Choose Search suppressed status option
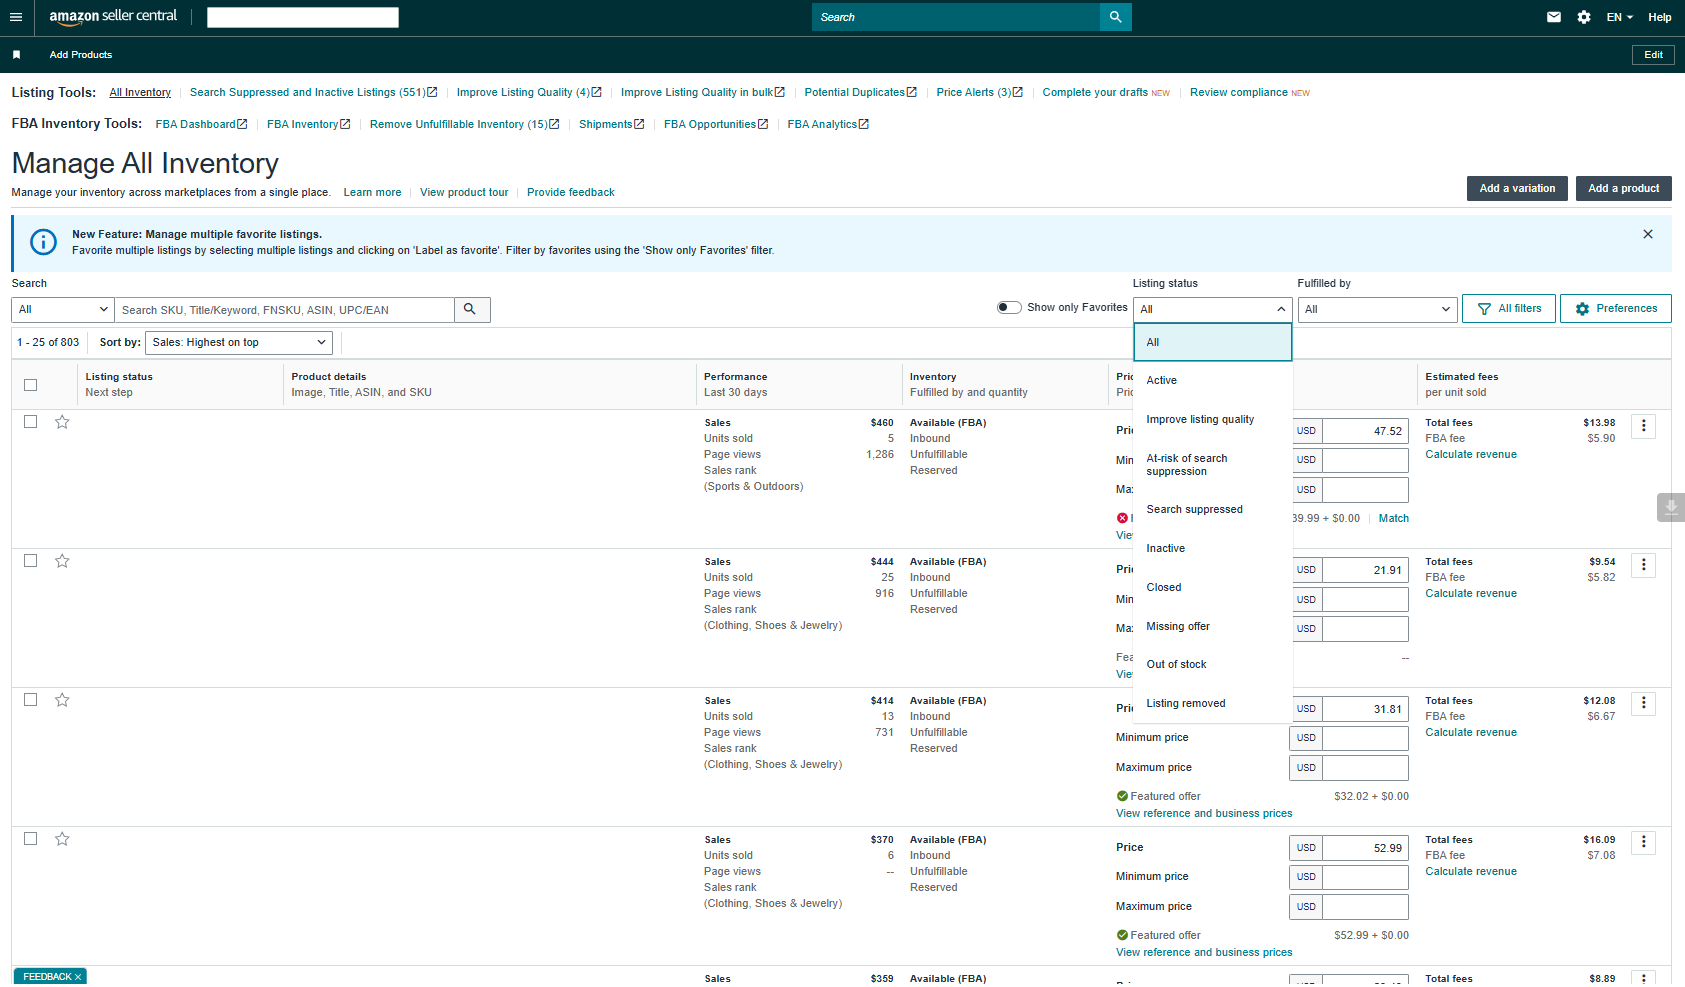Image resolution: width=1685 pixels, height=987 pixels. (1213, 510)
